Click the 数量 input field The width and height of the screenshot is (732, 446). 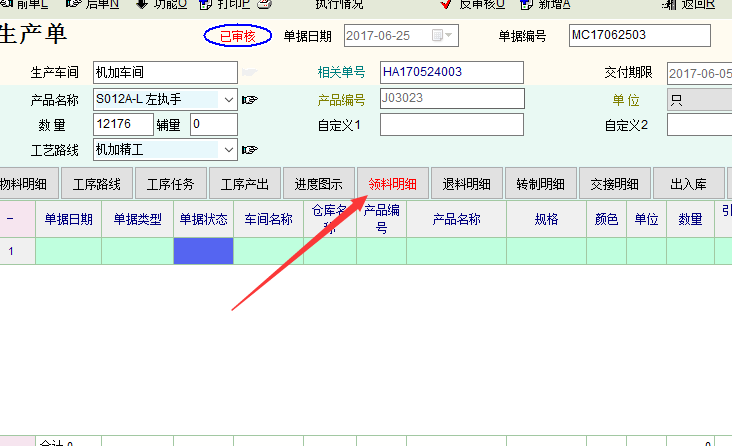[x=123, y=125]
